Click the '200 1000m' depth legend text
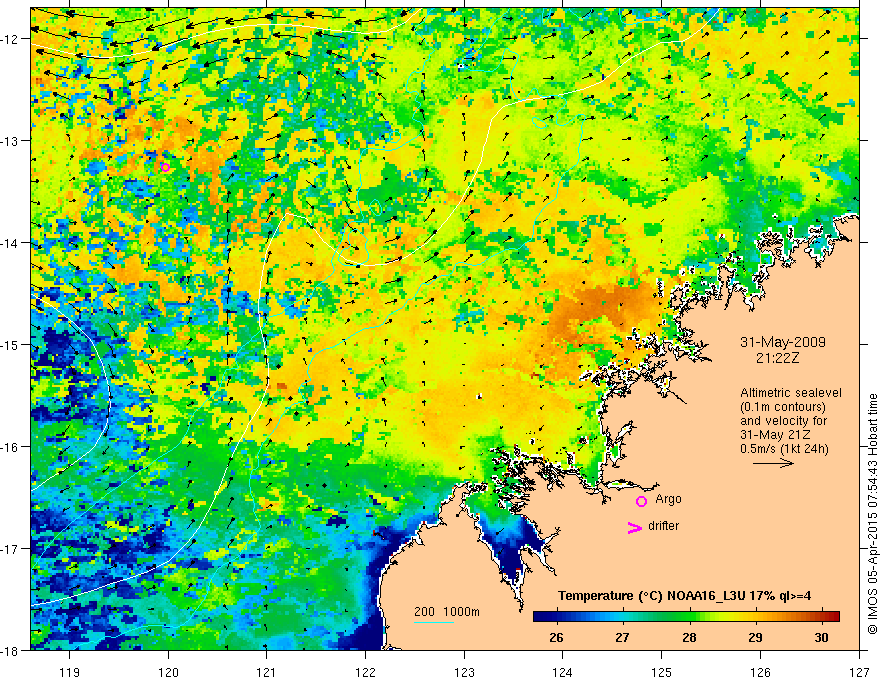This screenshot has height=680, width=880. click(447, 612)
